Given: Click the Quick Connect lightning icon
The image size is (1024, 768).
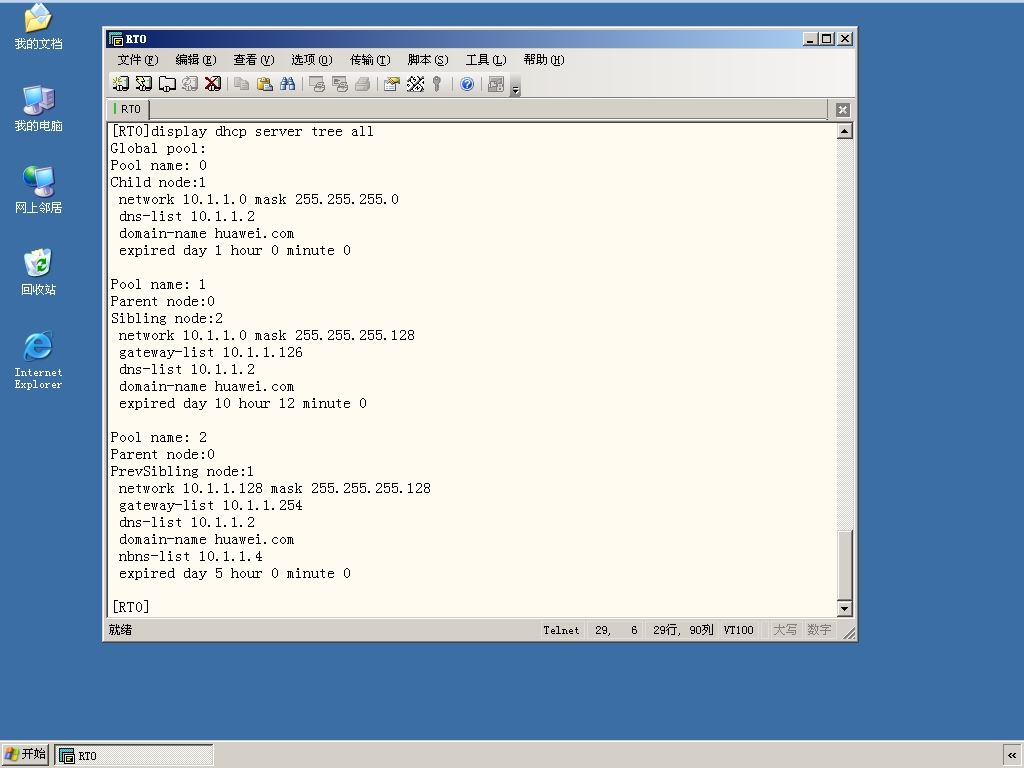Looking at the screenshot, I should 144,84.
